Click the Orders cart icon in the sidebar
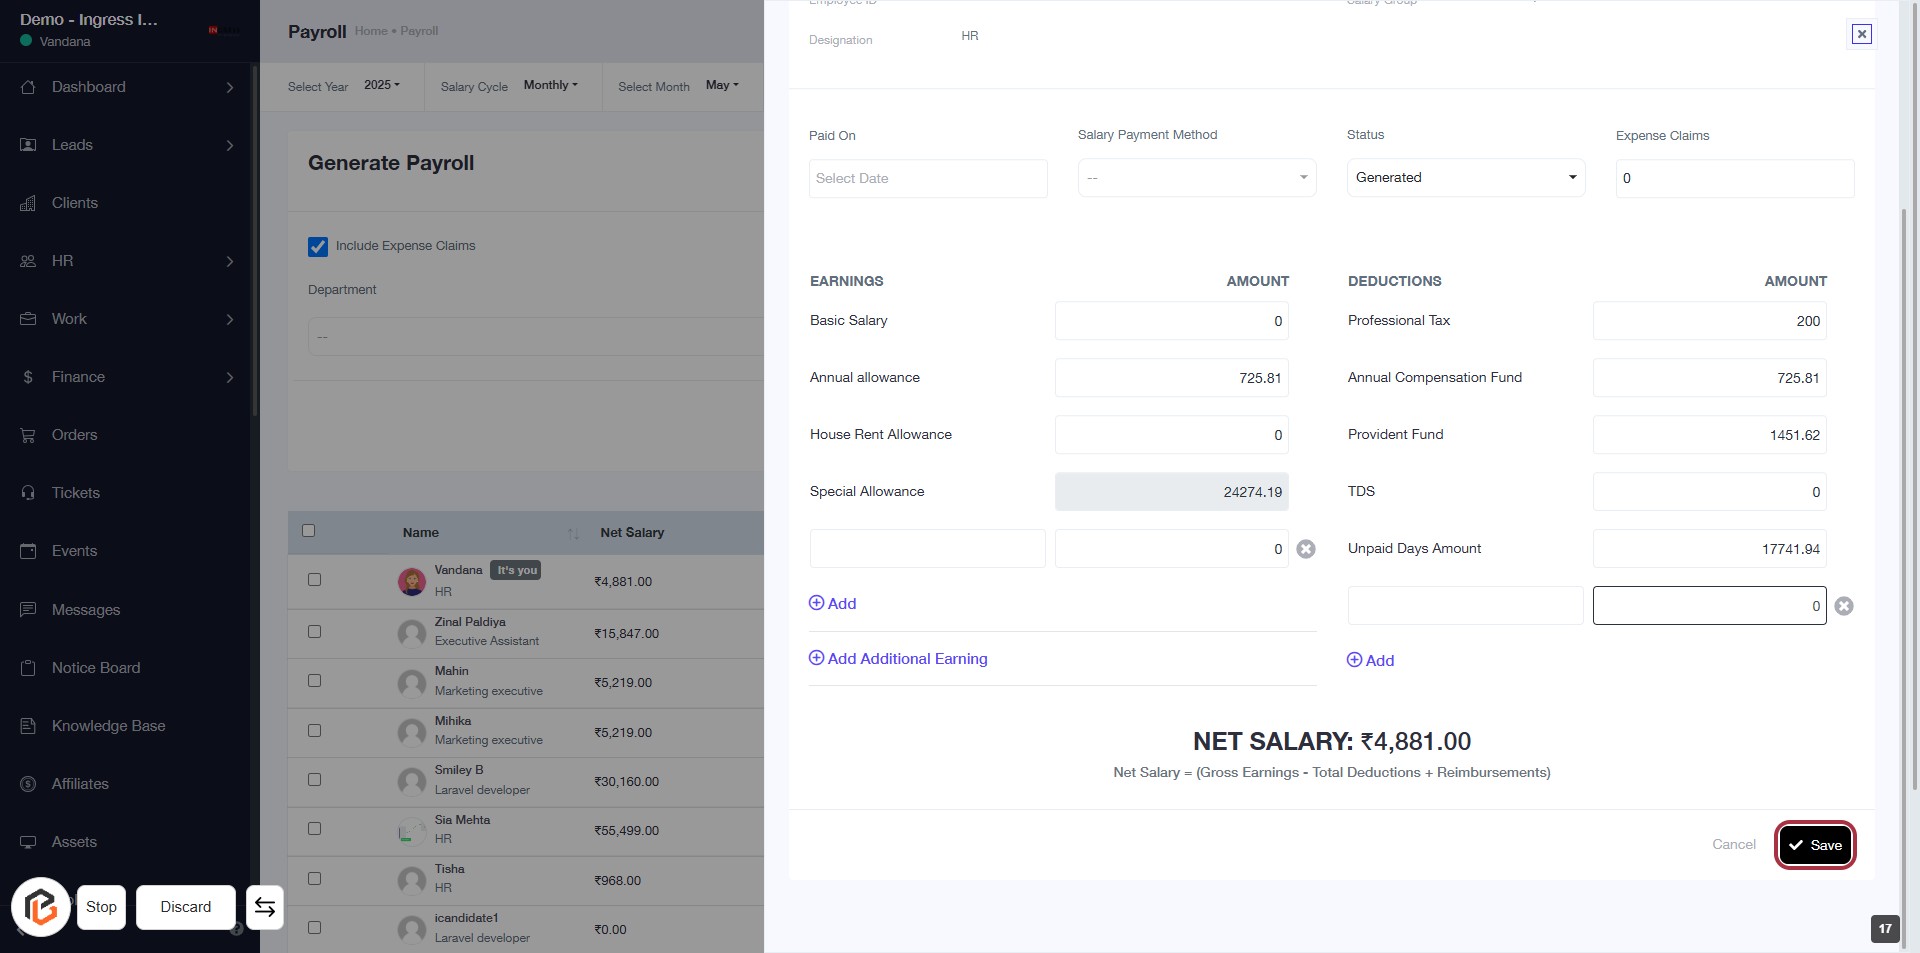This screenshot has height=953, width=1920. coord(28,435)
